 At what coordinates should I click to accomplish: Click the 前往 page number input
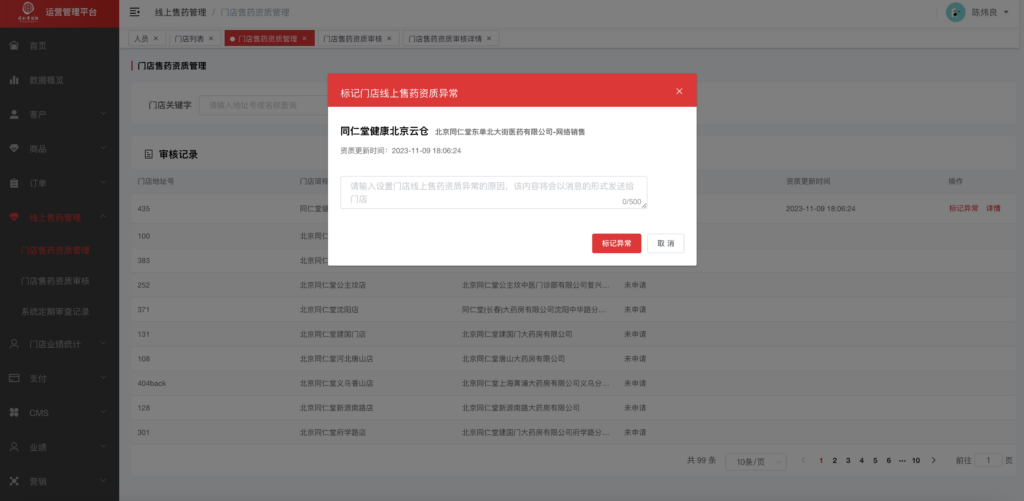pos(988,461)
